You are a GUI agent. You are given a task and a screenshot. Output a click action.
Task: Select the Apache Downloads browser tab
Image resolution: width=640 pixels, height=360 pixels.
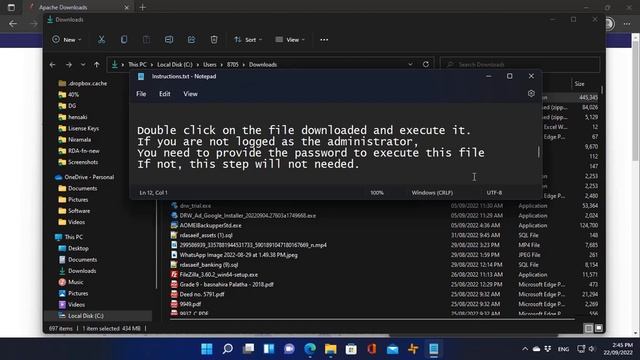click(x=78, y=7)
